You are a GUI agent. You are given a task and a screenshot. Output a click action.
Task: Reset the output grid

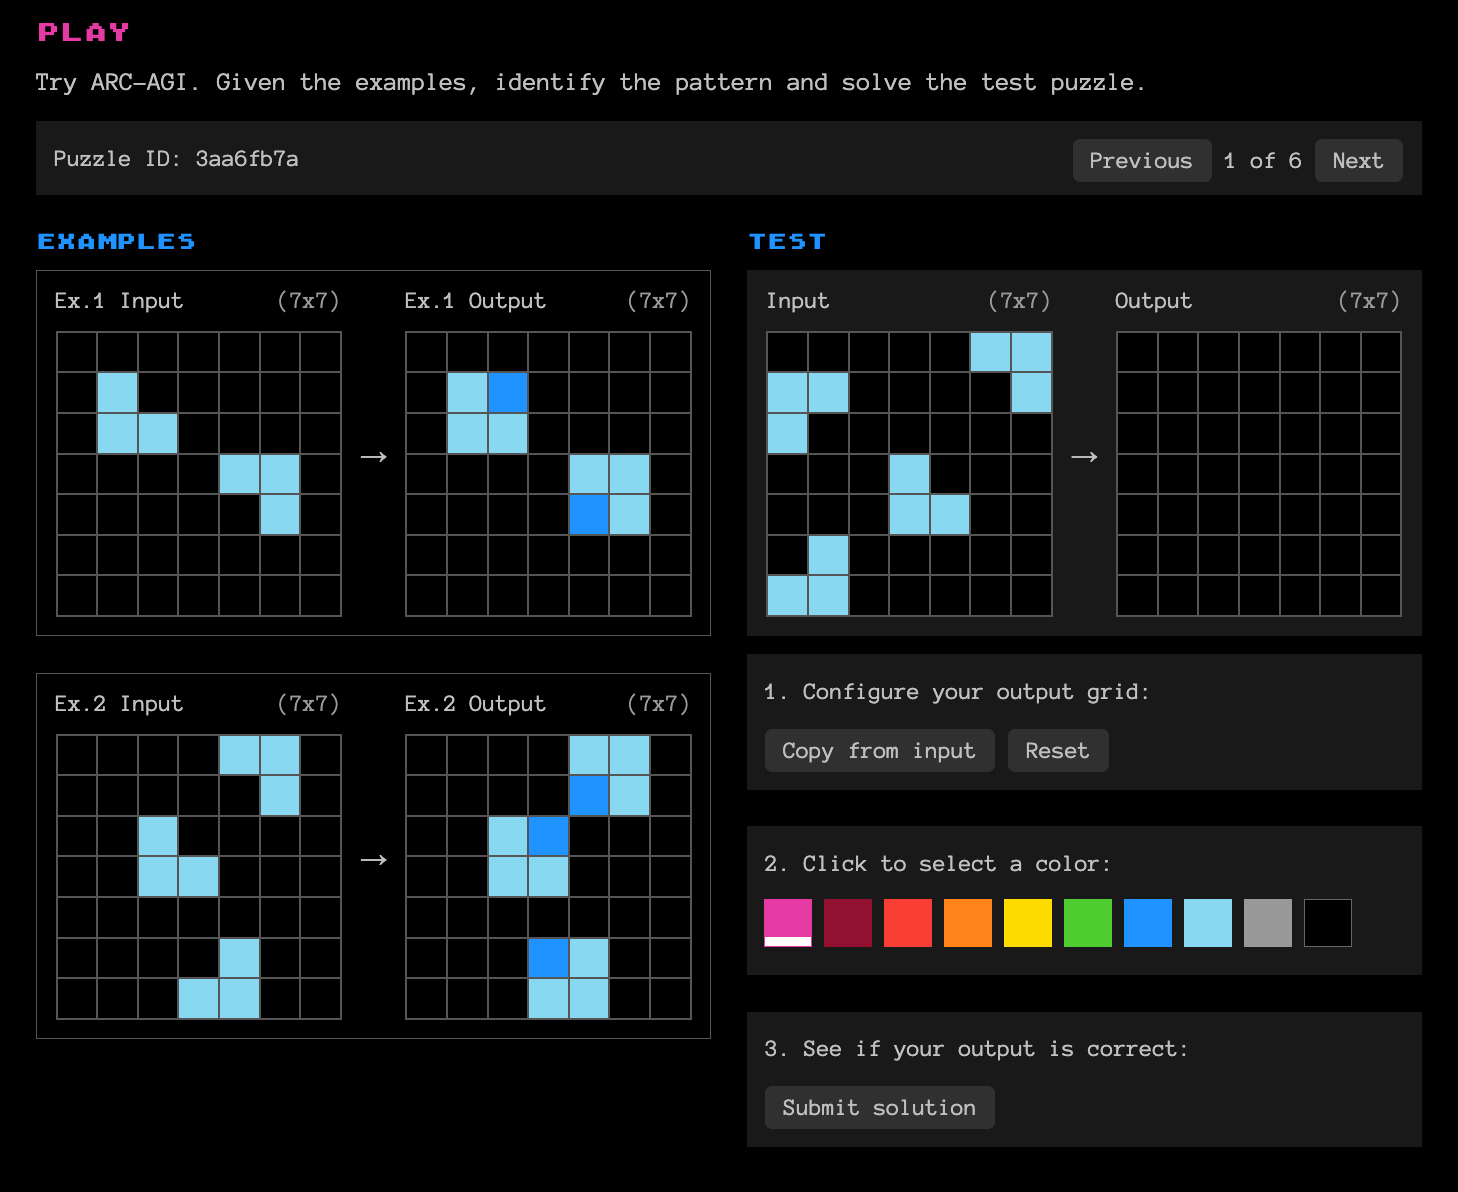(1057, 750)
